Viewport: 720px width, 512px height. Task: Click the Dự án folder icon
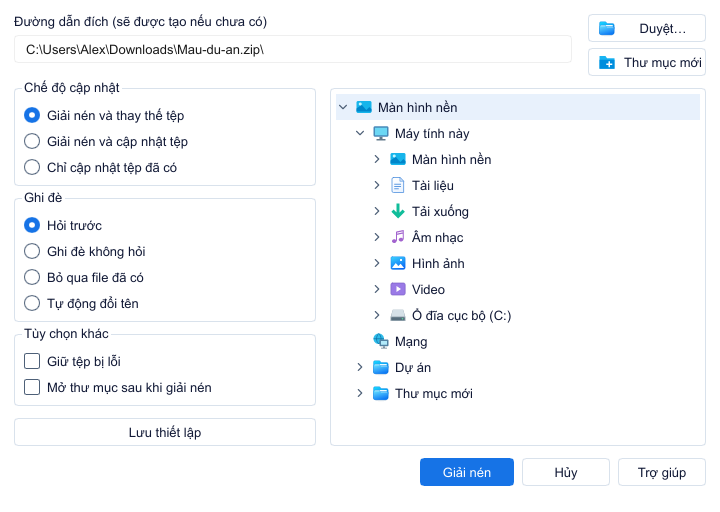[x=381, y=367]
